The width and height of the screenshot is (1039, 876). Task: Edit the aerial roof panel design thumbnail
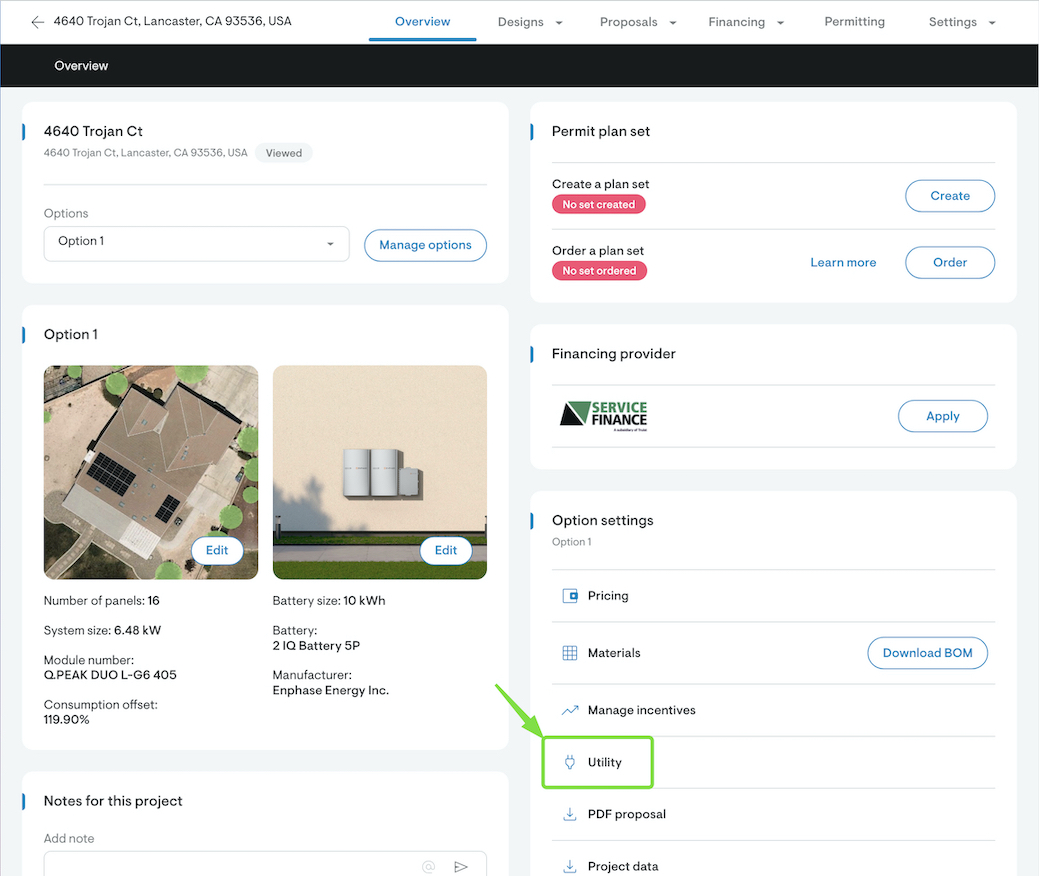(217, 550)
